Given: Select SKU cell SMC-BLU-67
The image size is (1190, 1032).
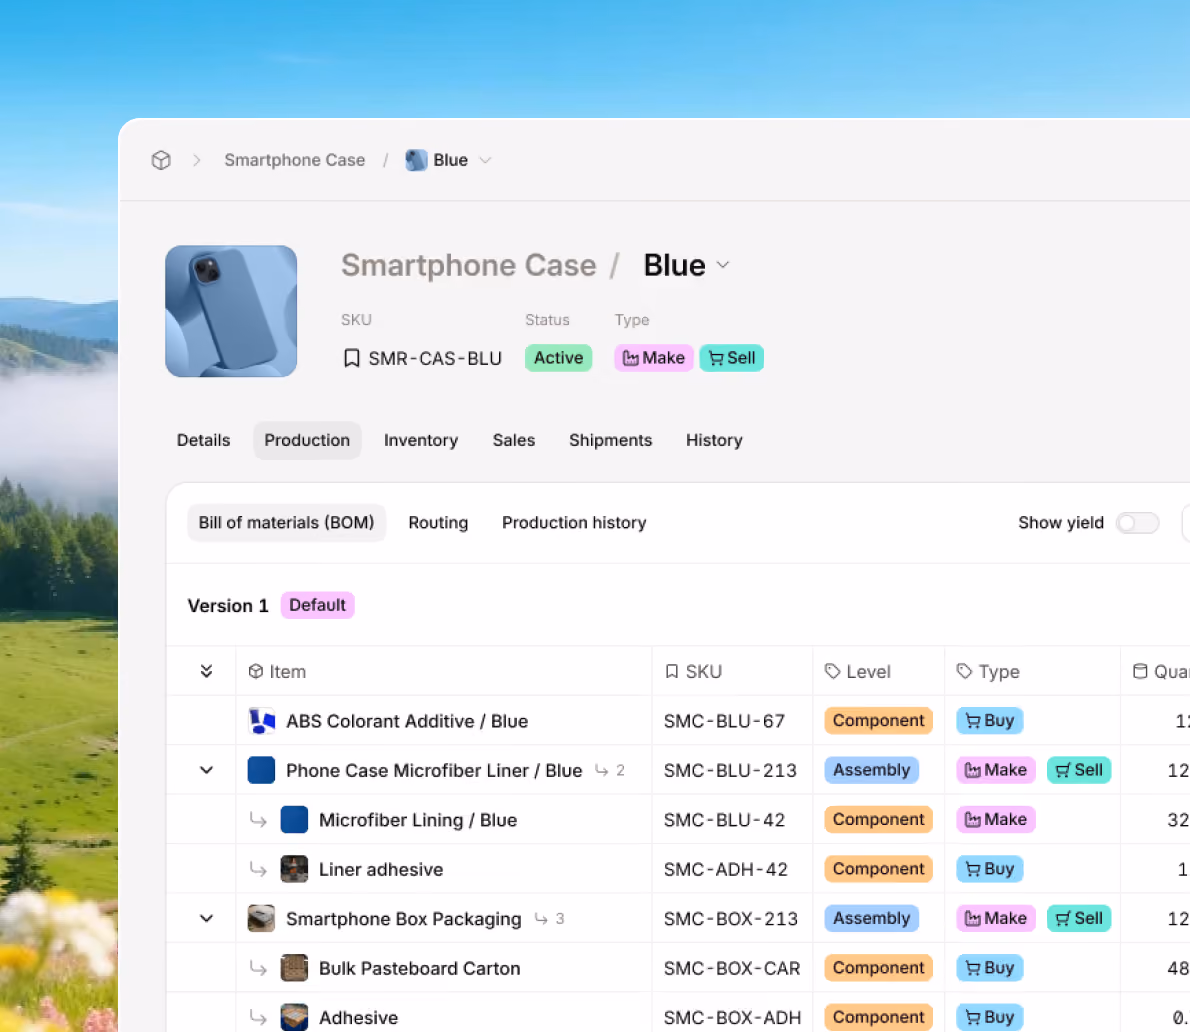Looking at the screenshot, I should 724,721.
